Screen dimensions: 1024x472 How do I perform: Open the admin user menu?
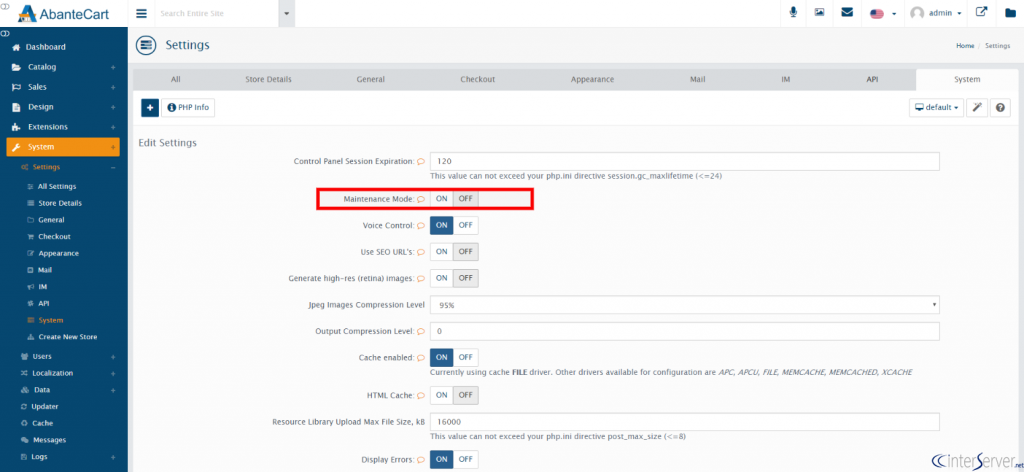click(x=936, y=14)
